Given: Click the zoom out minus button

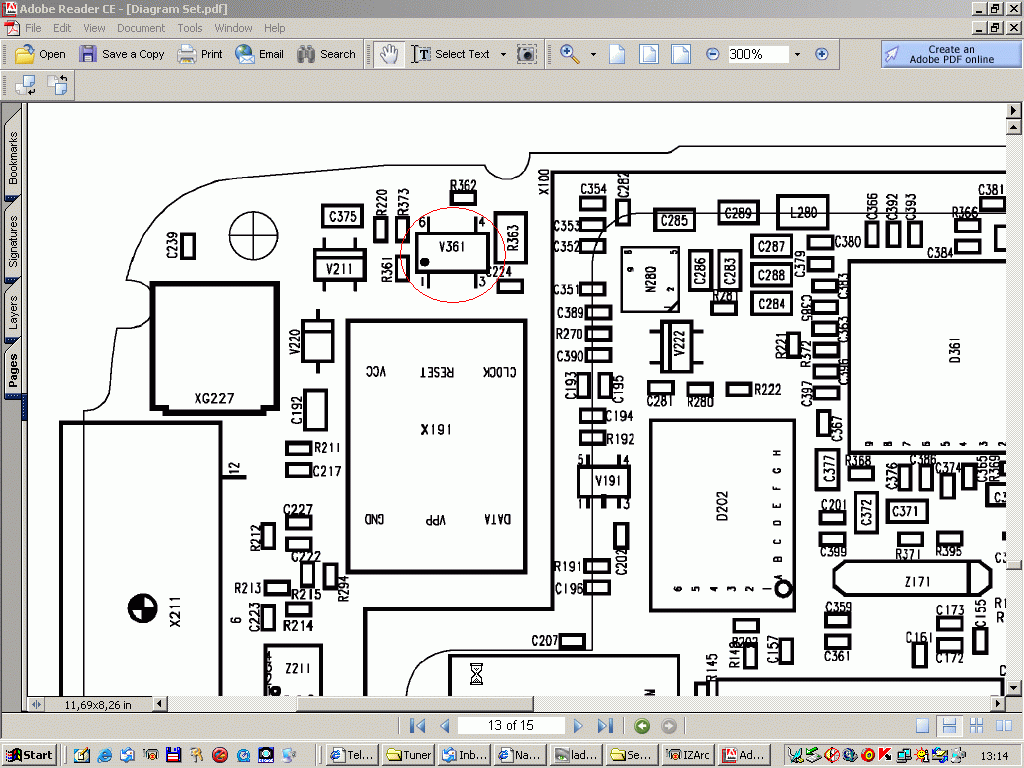Looking at the screenshot, I should pyautogui.click(x=713, y=54).
